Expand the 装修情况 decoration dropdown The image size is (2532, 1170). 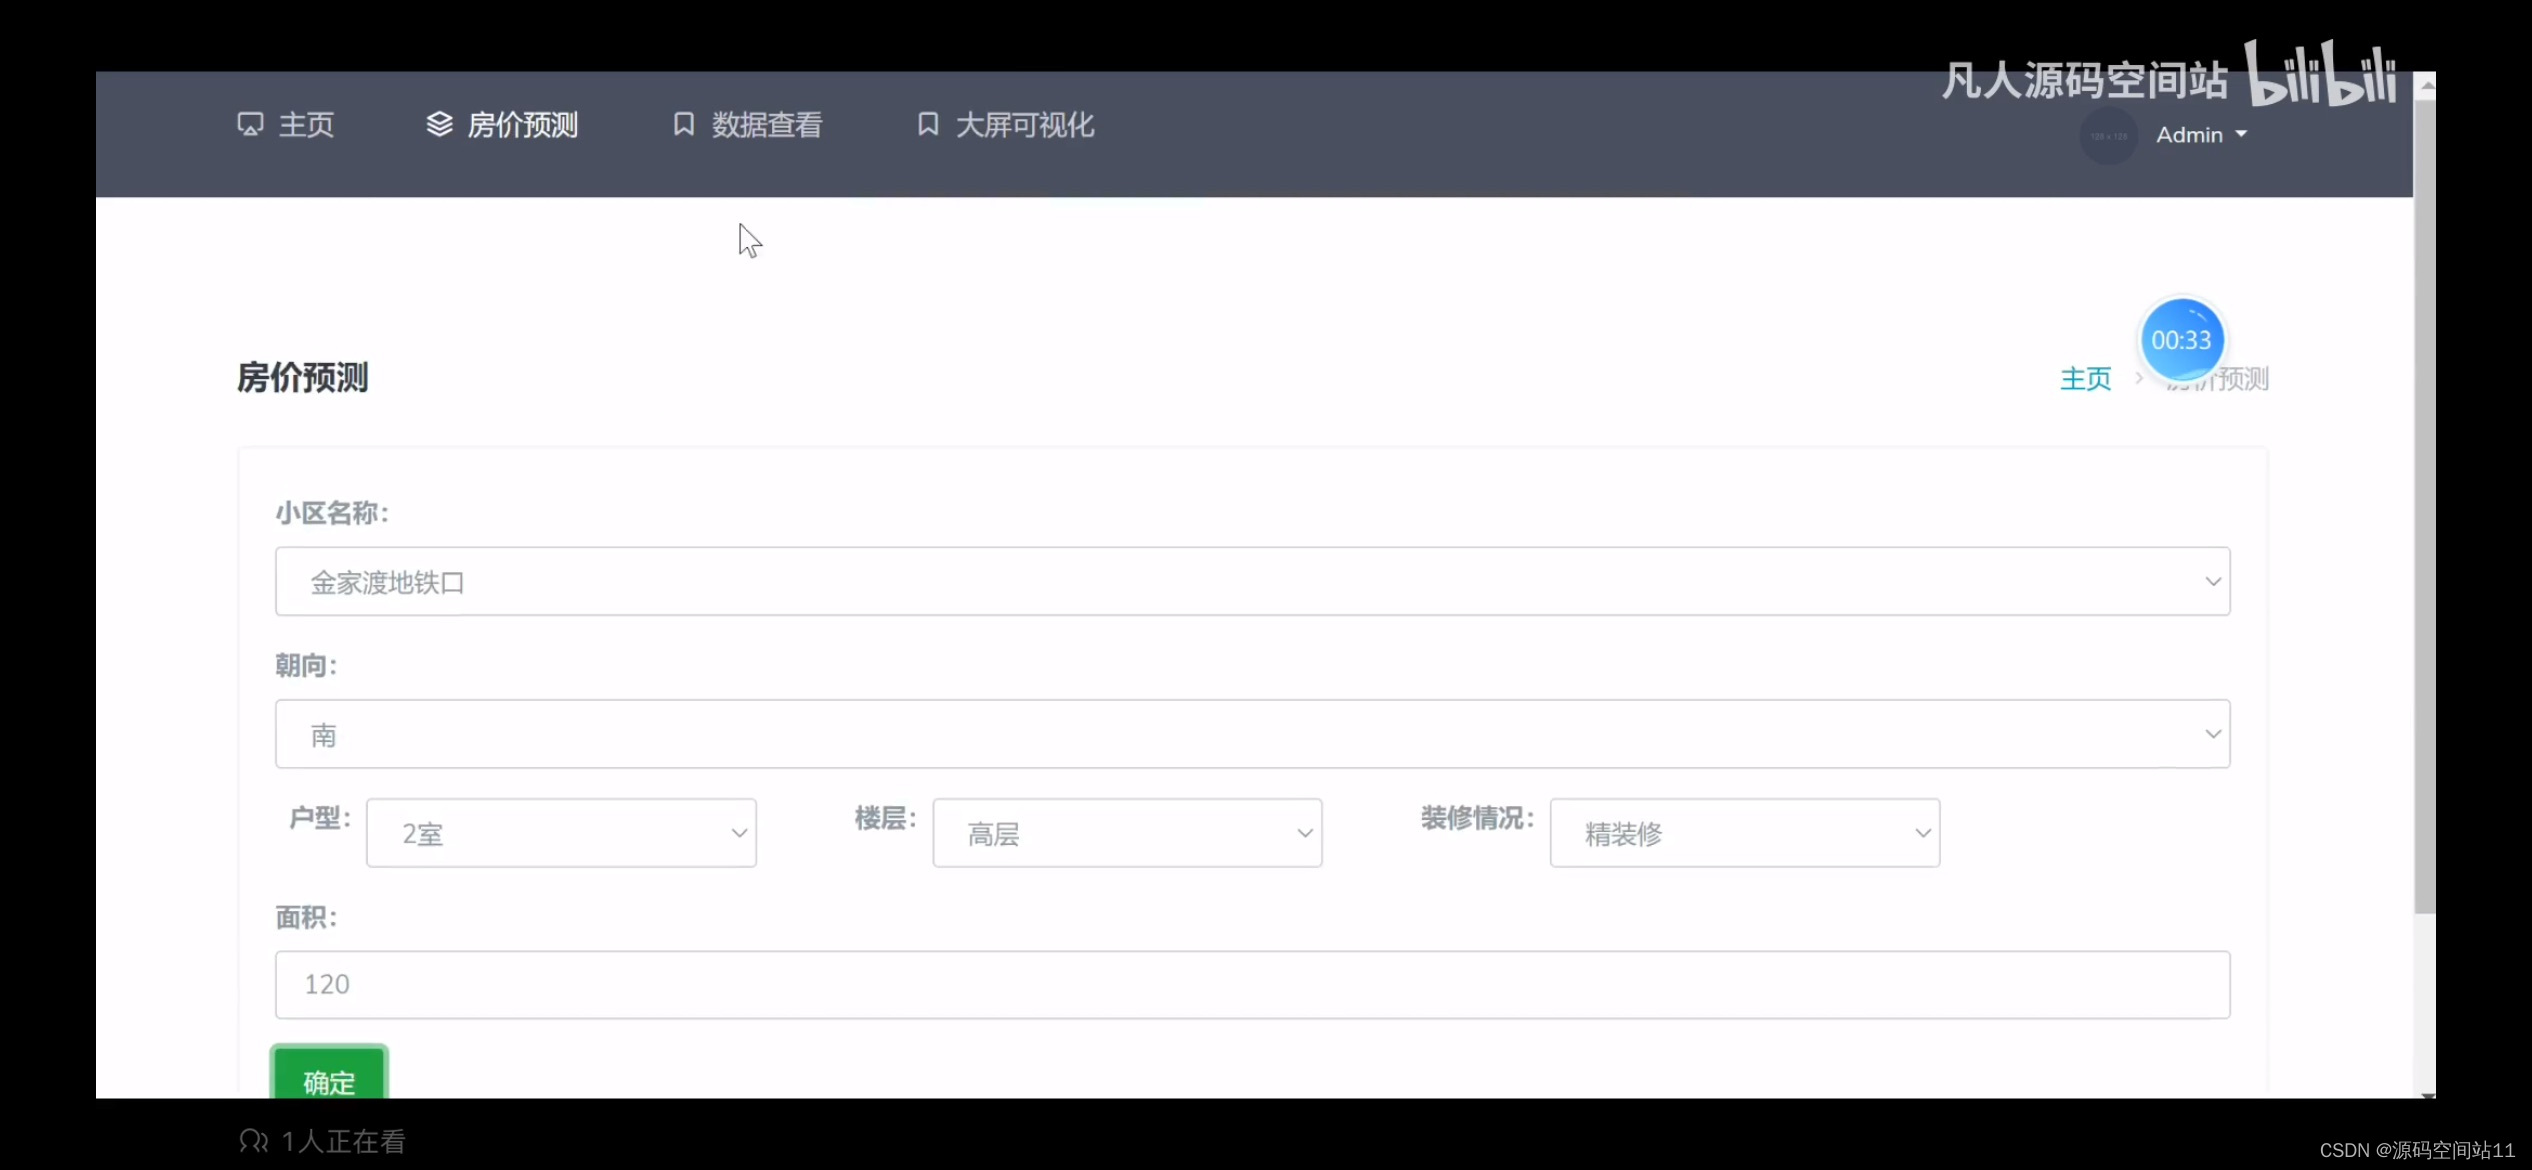click(1744, 833)
